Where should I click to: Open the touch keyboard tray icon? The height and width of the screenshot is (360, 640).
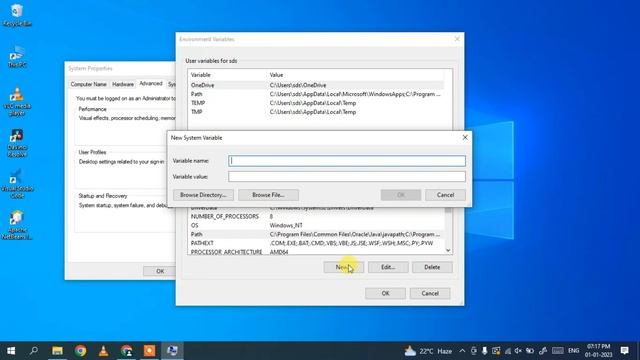pyautogui.click(x=558, y=351)
